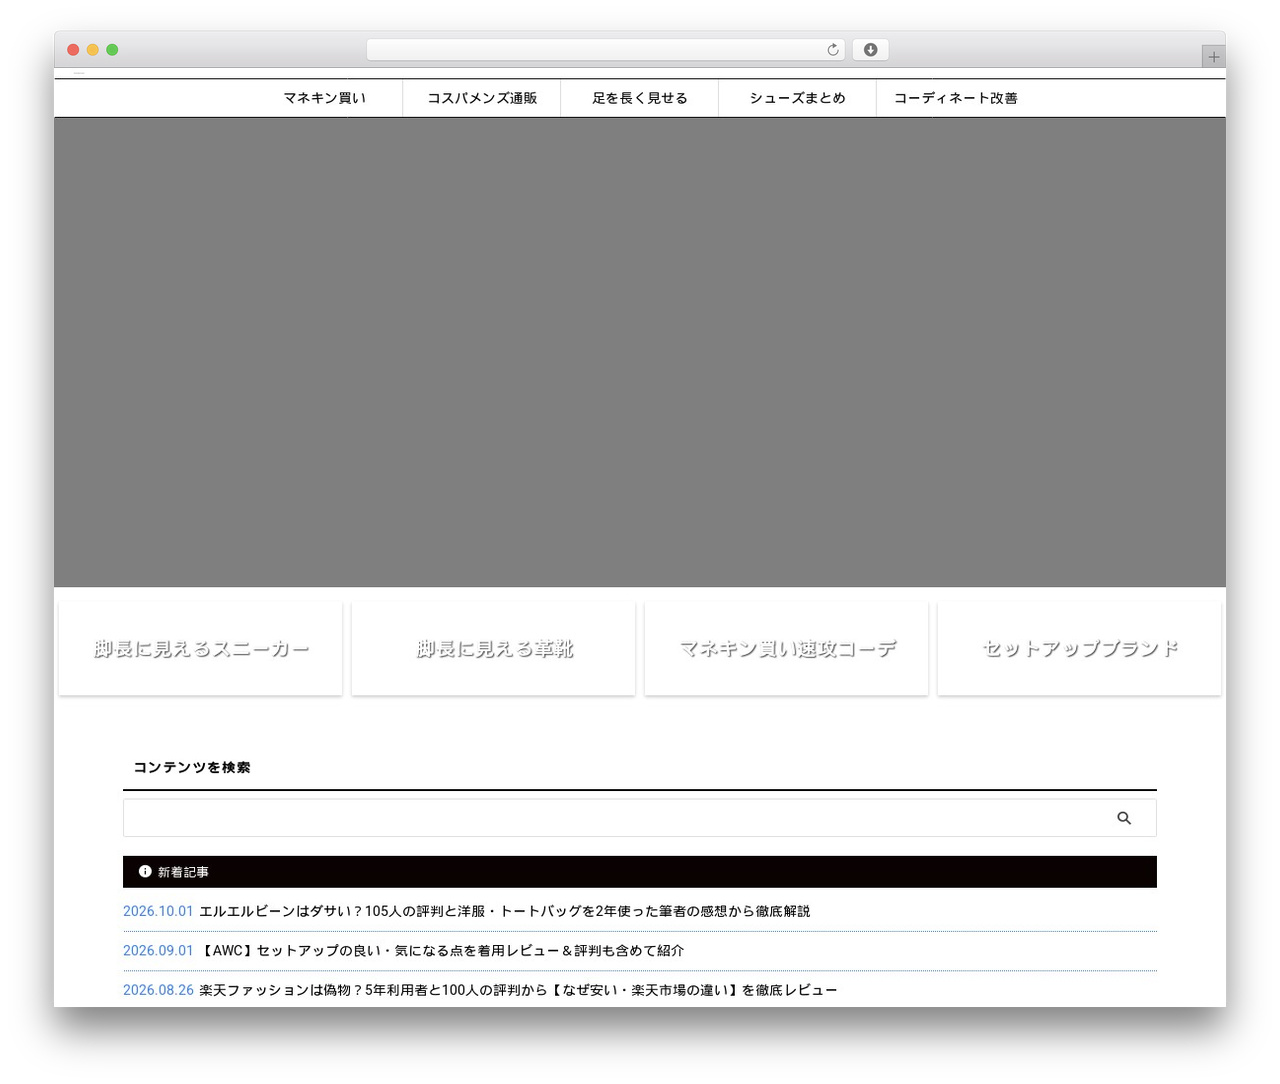Viewport: 1280px width, 1084px height.
Task: Minimize the window with yellow button
Action: point(93,50)
